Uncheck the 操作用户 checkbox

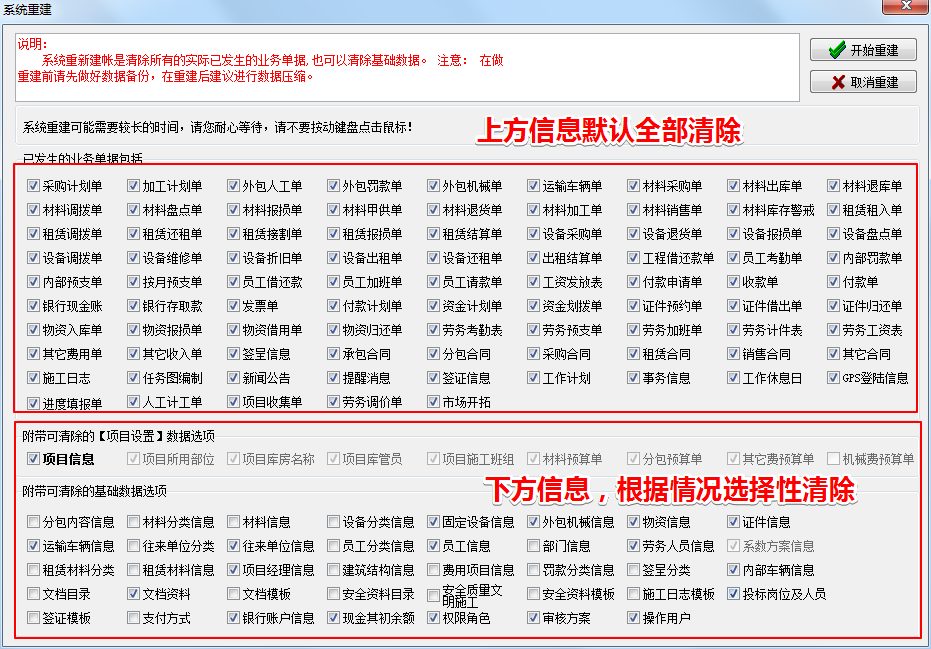point(634,618)
